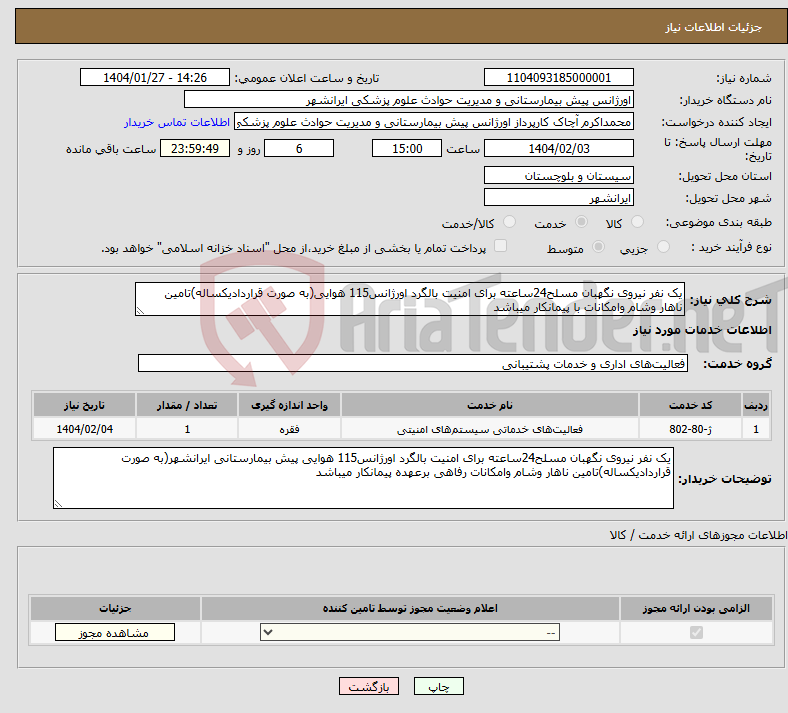
Task: Click the date cell 1404/02/04
Action: pyautogui.click(x=84, y=429)
